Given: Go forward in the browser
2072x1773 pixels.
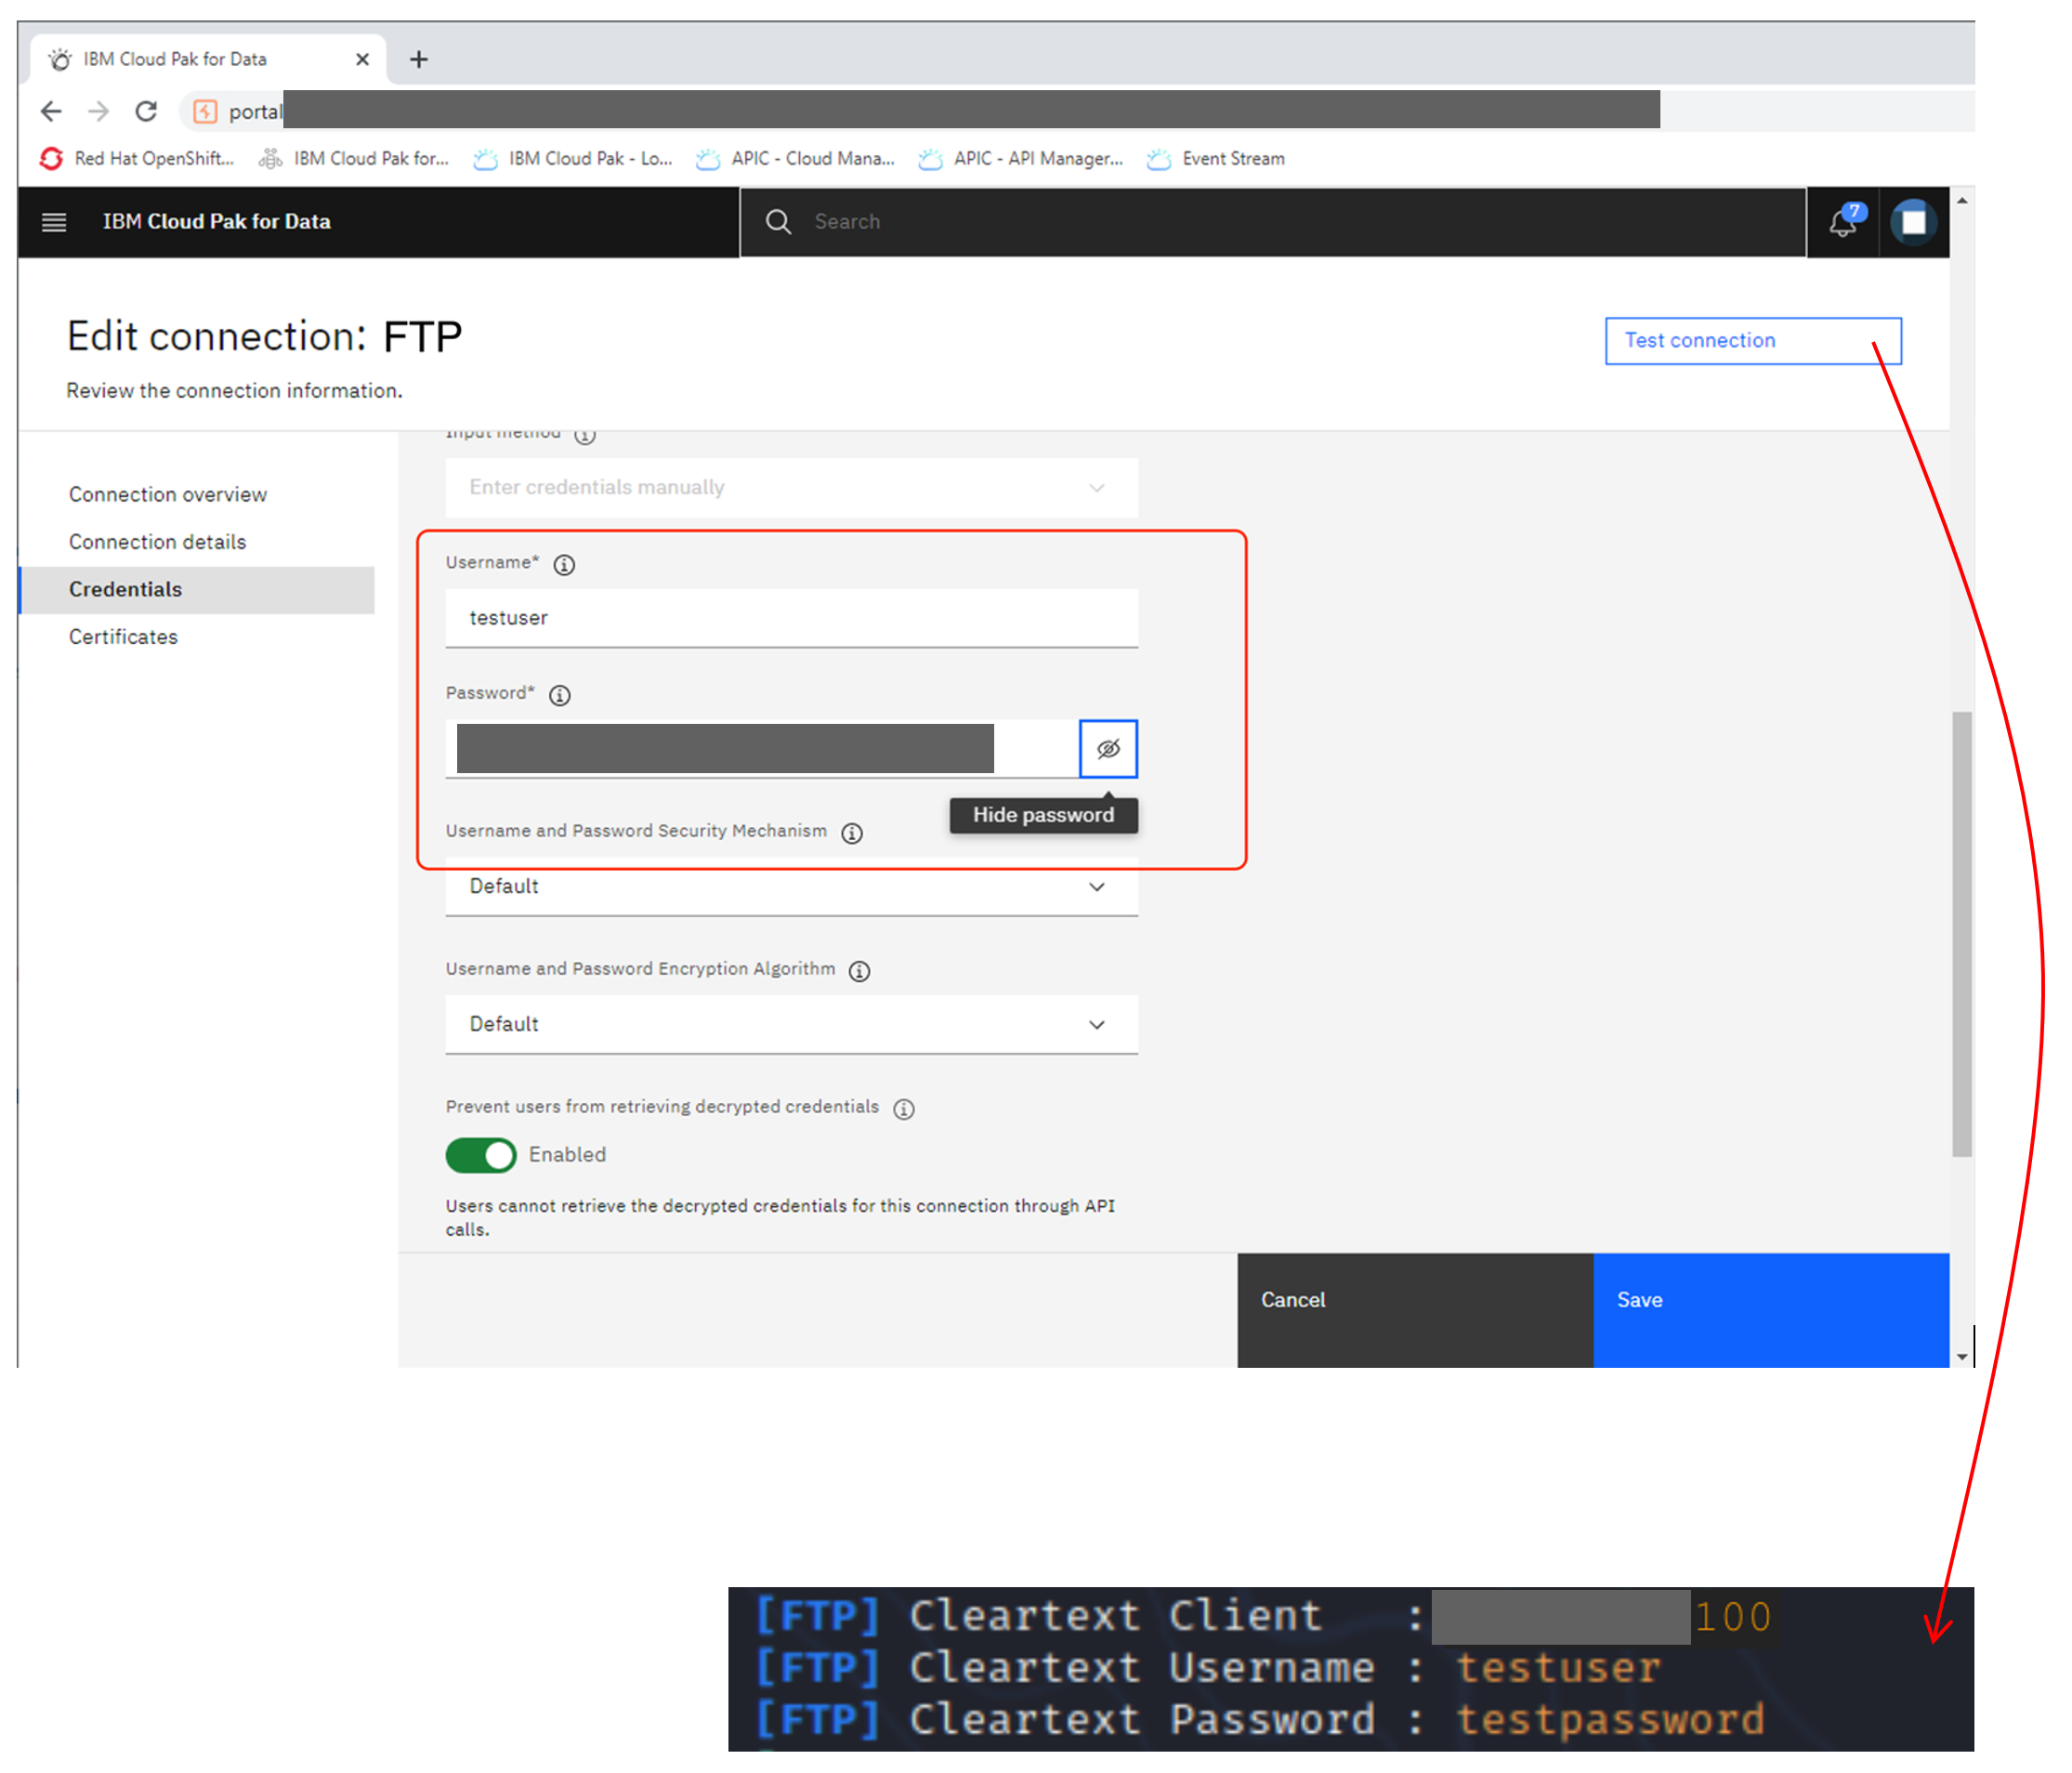Looking at the screenshot, I should (x=98, y=111).
